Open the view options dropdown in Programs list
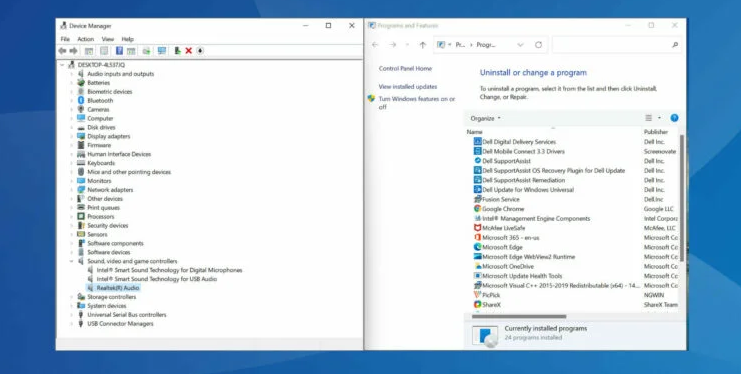Screen dimensions: 741x374 click(x=659, y=118)
